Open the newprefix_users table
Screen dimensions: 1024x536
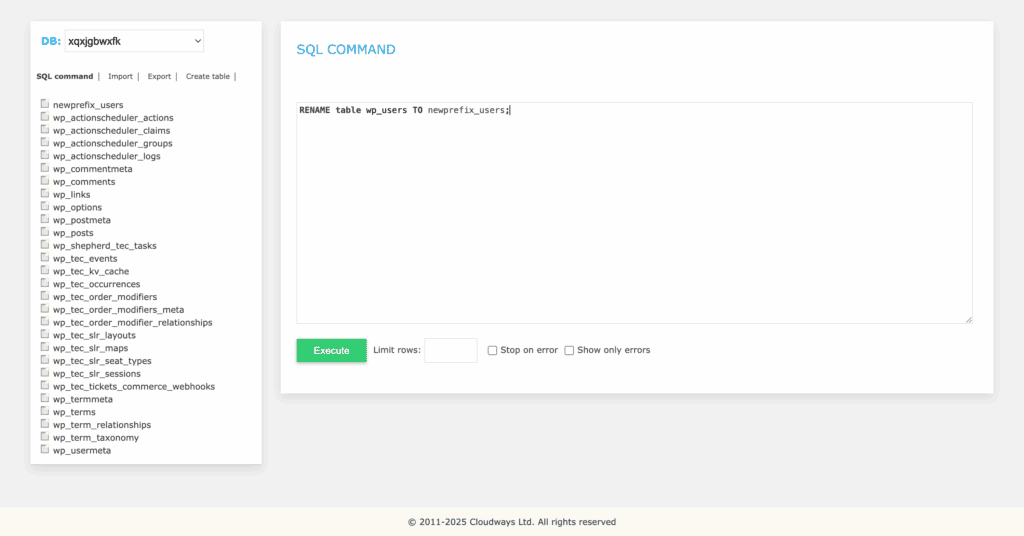[x=88, y=104]
